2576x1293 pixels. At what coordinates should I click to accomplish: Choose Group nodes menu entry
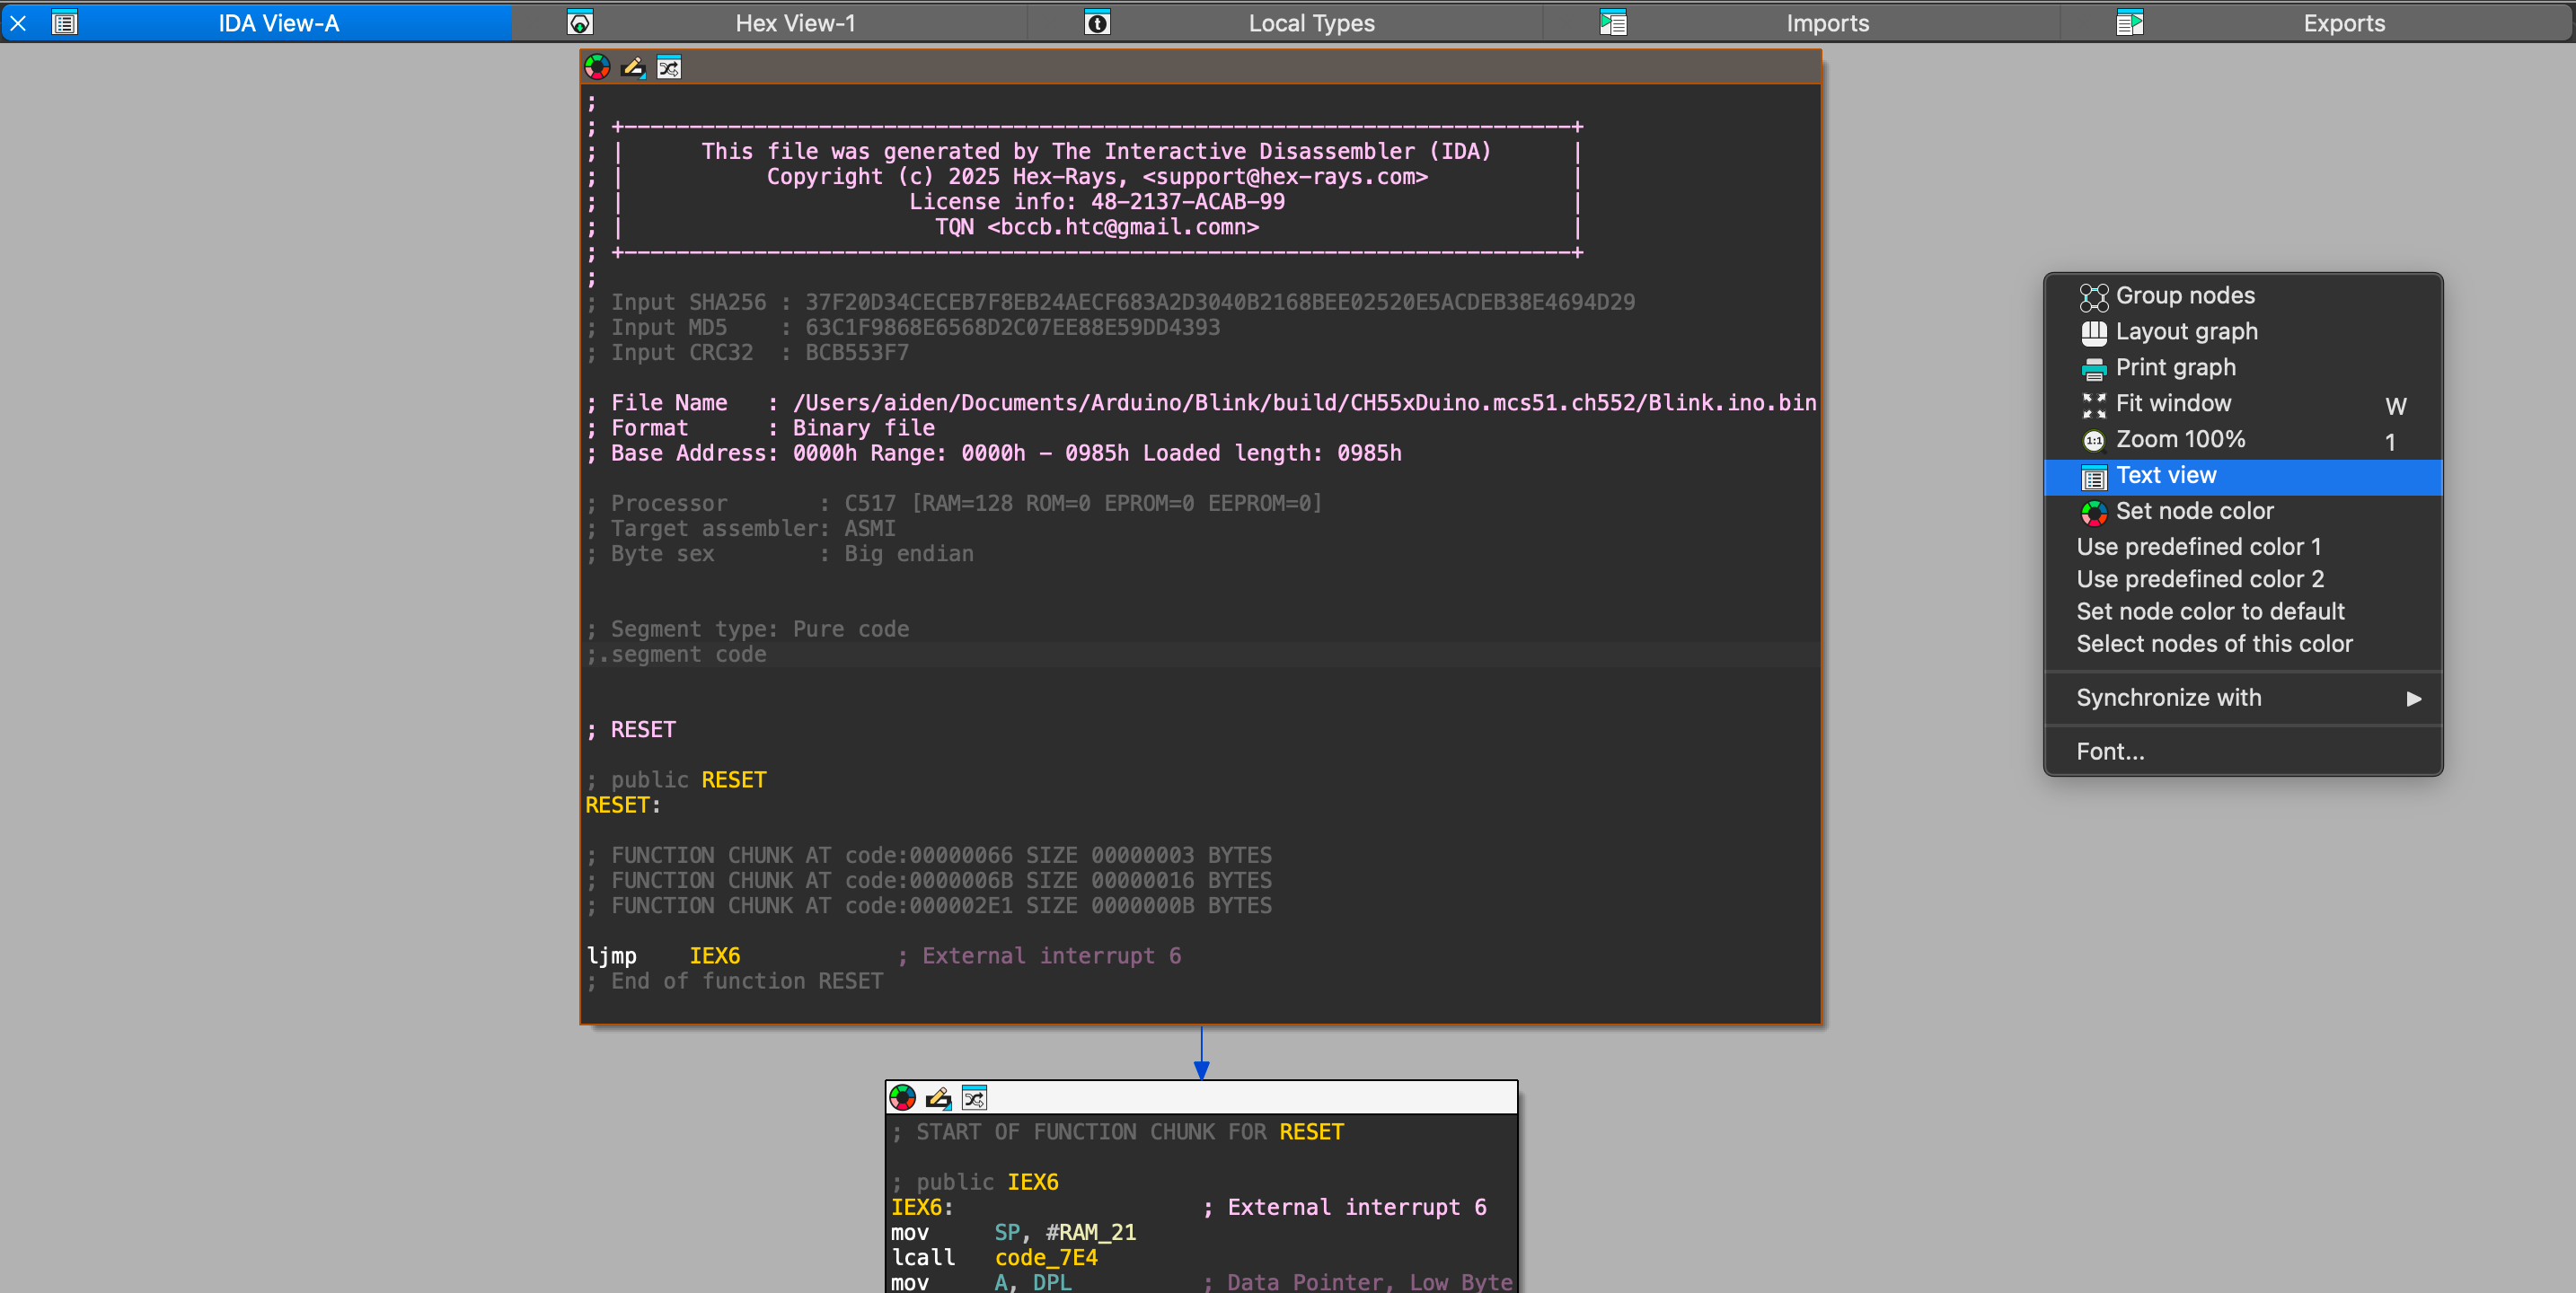point(2184,296)
